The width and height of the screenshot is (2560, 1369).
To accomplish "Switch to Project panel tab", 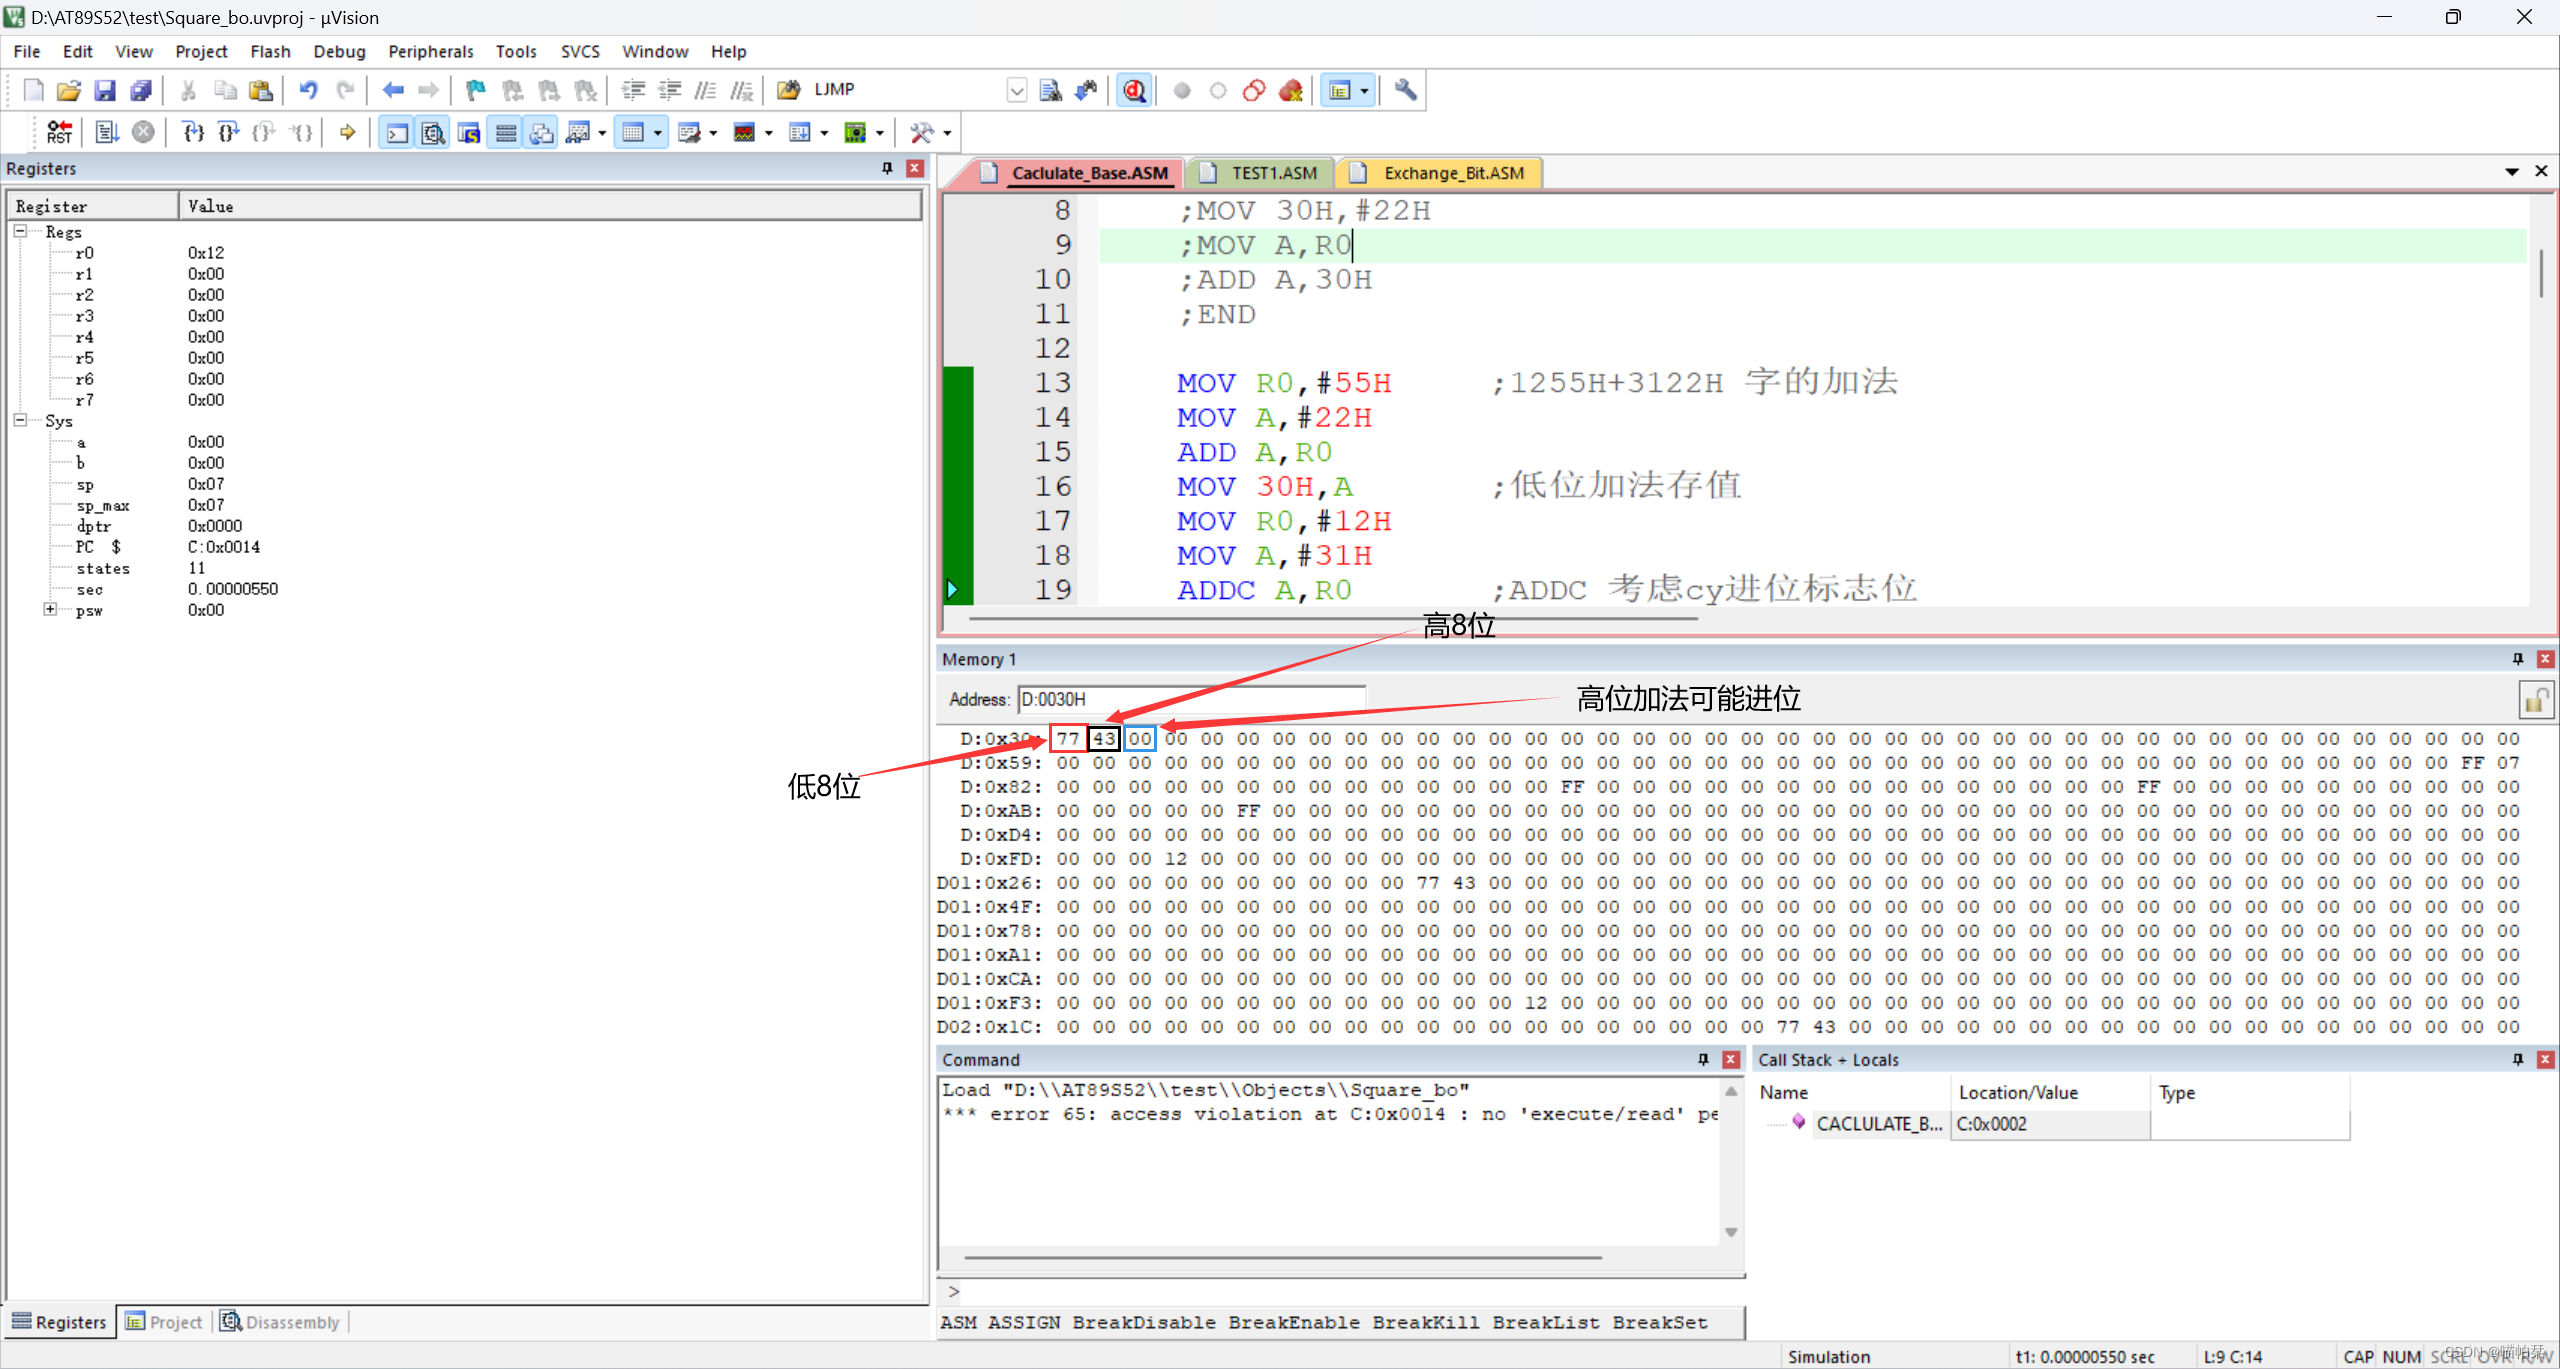I will (164, 1322).
